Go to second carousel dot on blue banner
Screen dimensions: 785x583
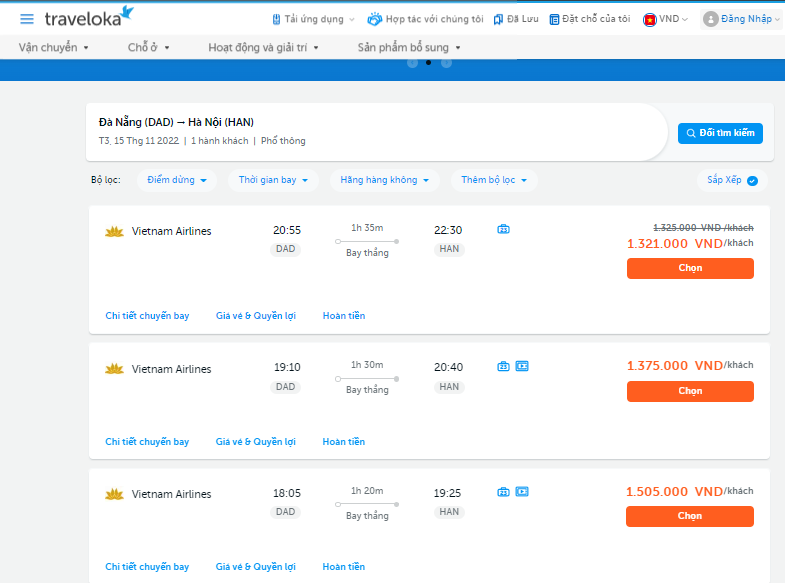tap(428, 63)
